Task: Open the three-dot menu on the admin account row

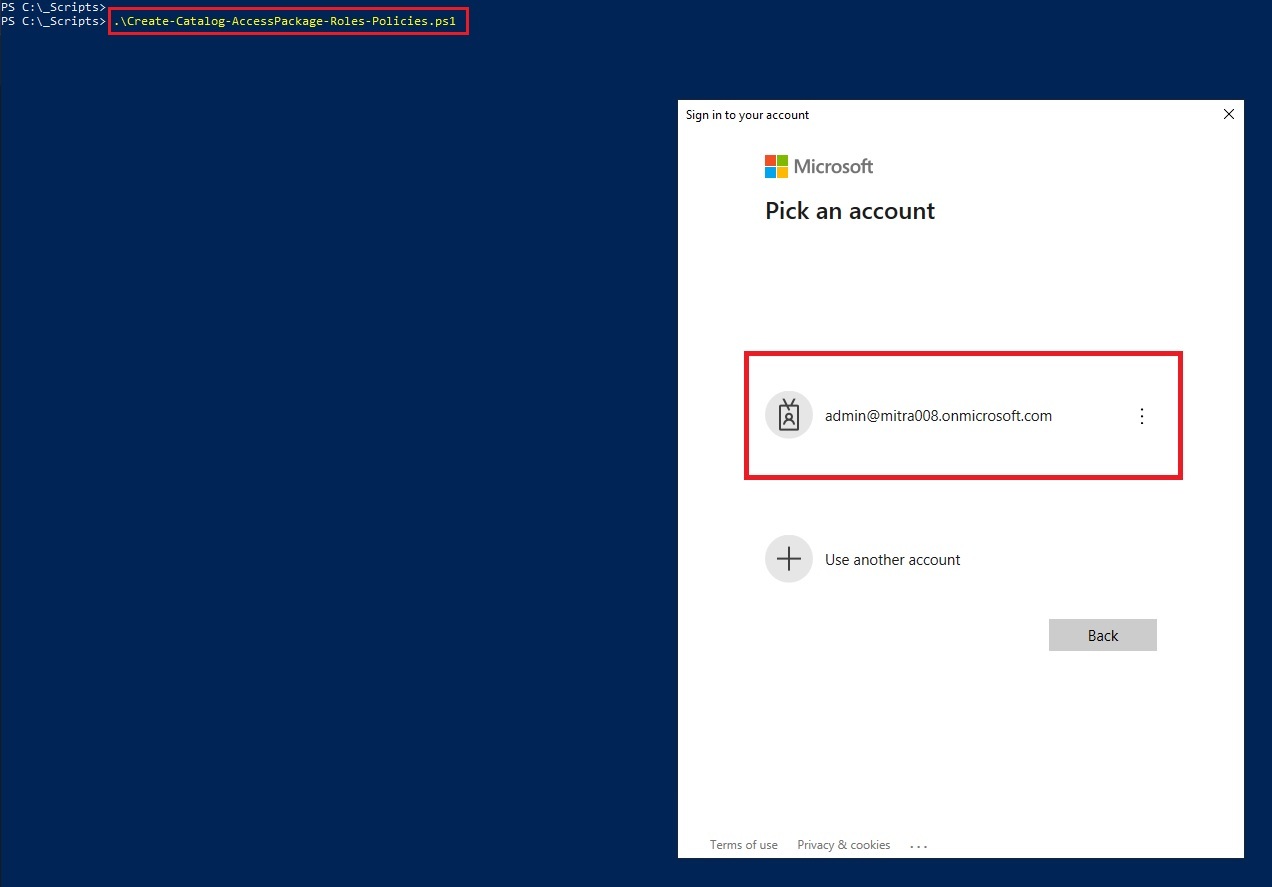Action: [1142, 416]
